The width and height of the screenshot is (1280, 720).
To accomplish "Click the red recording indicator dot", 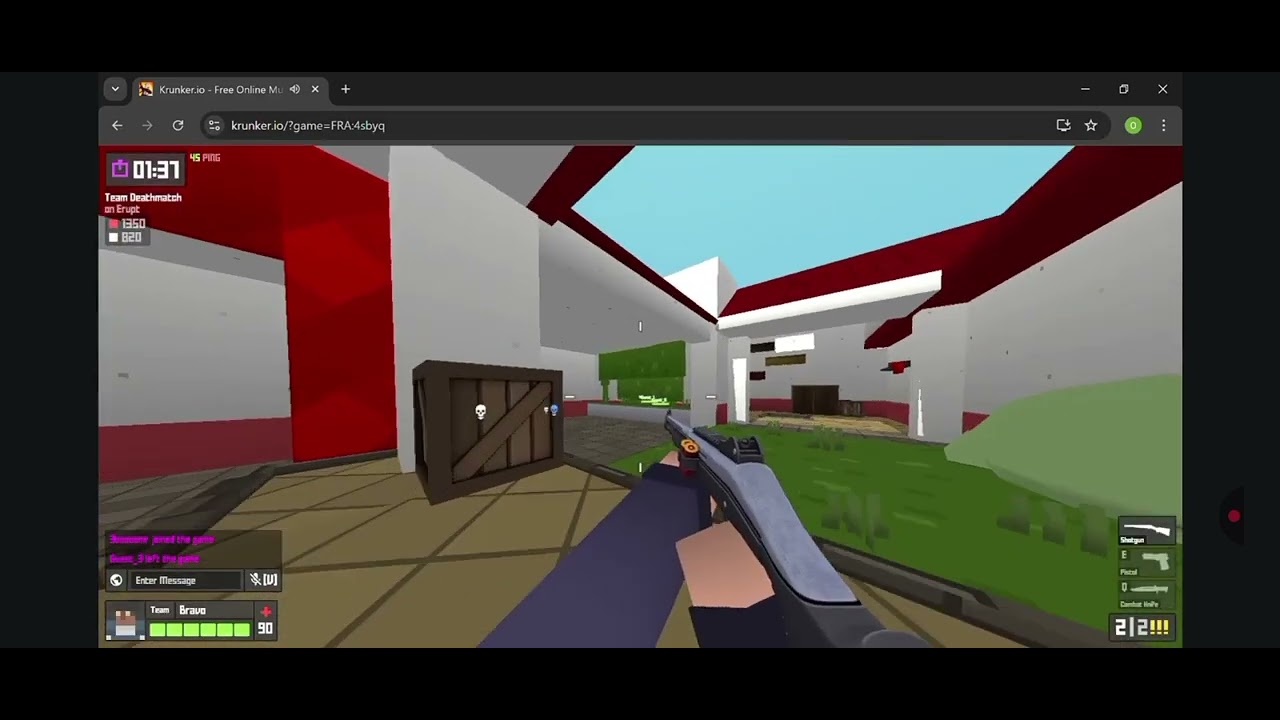I will point(1234,516).
